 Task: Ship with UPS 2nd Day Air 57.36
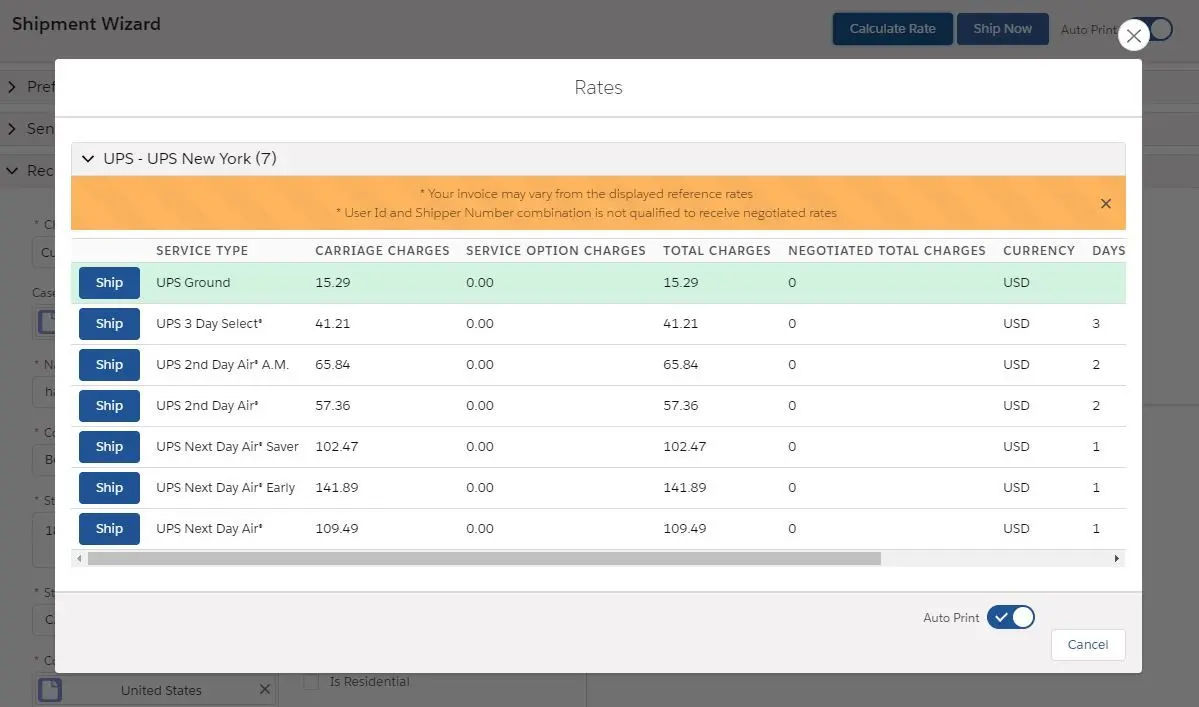click(x=109, y=406)
